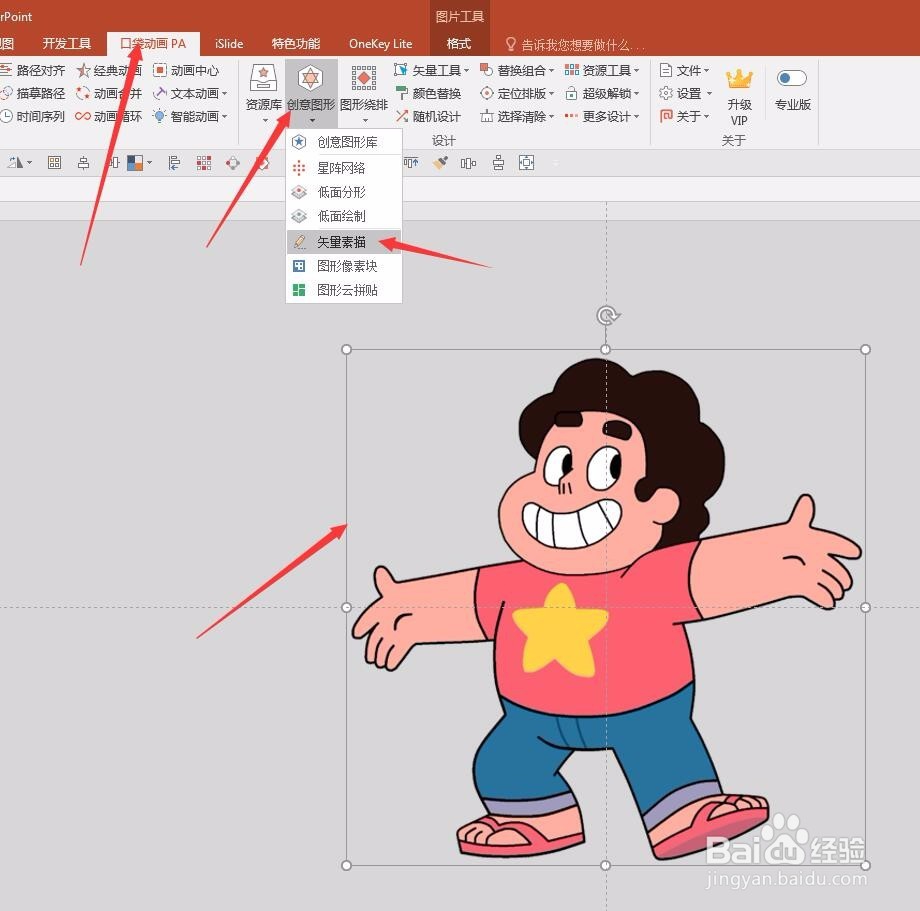Click the 创意图形 creative shapes icon

(310, 78)
